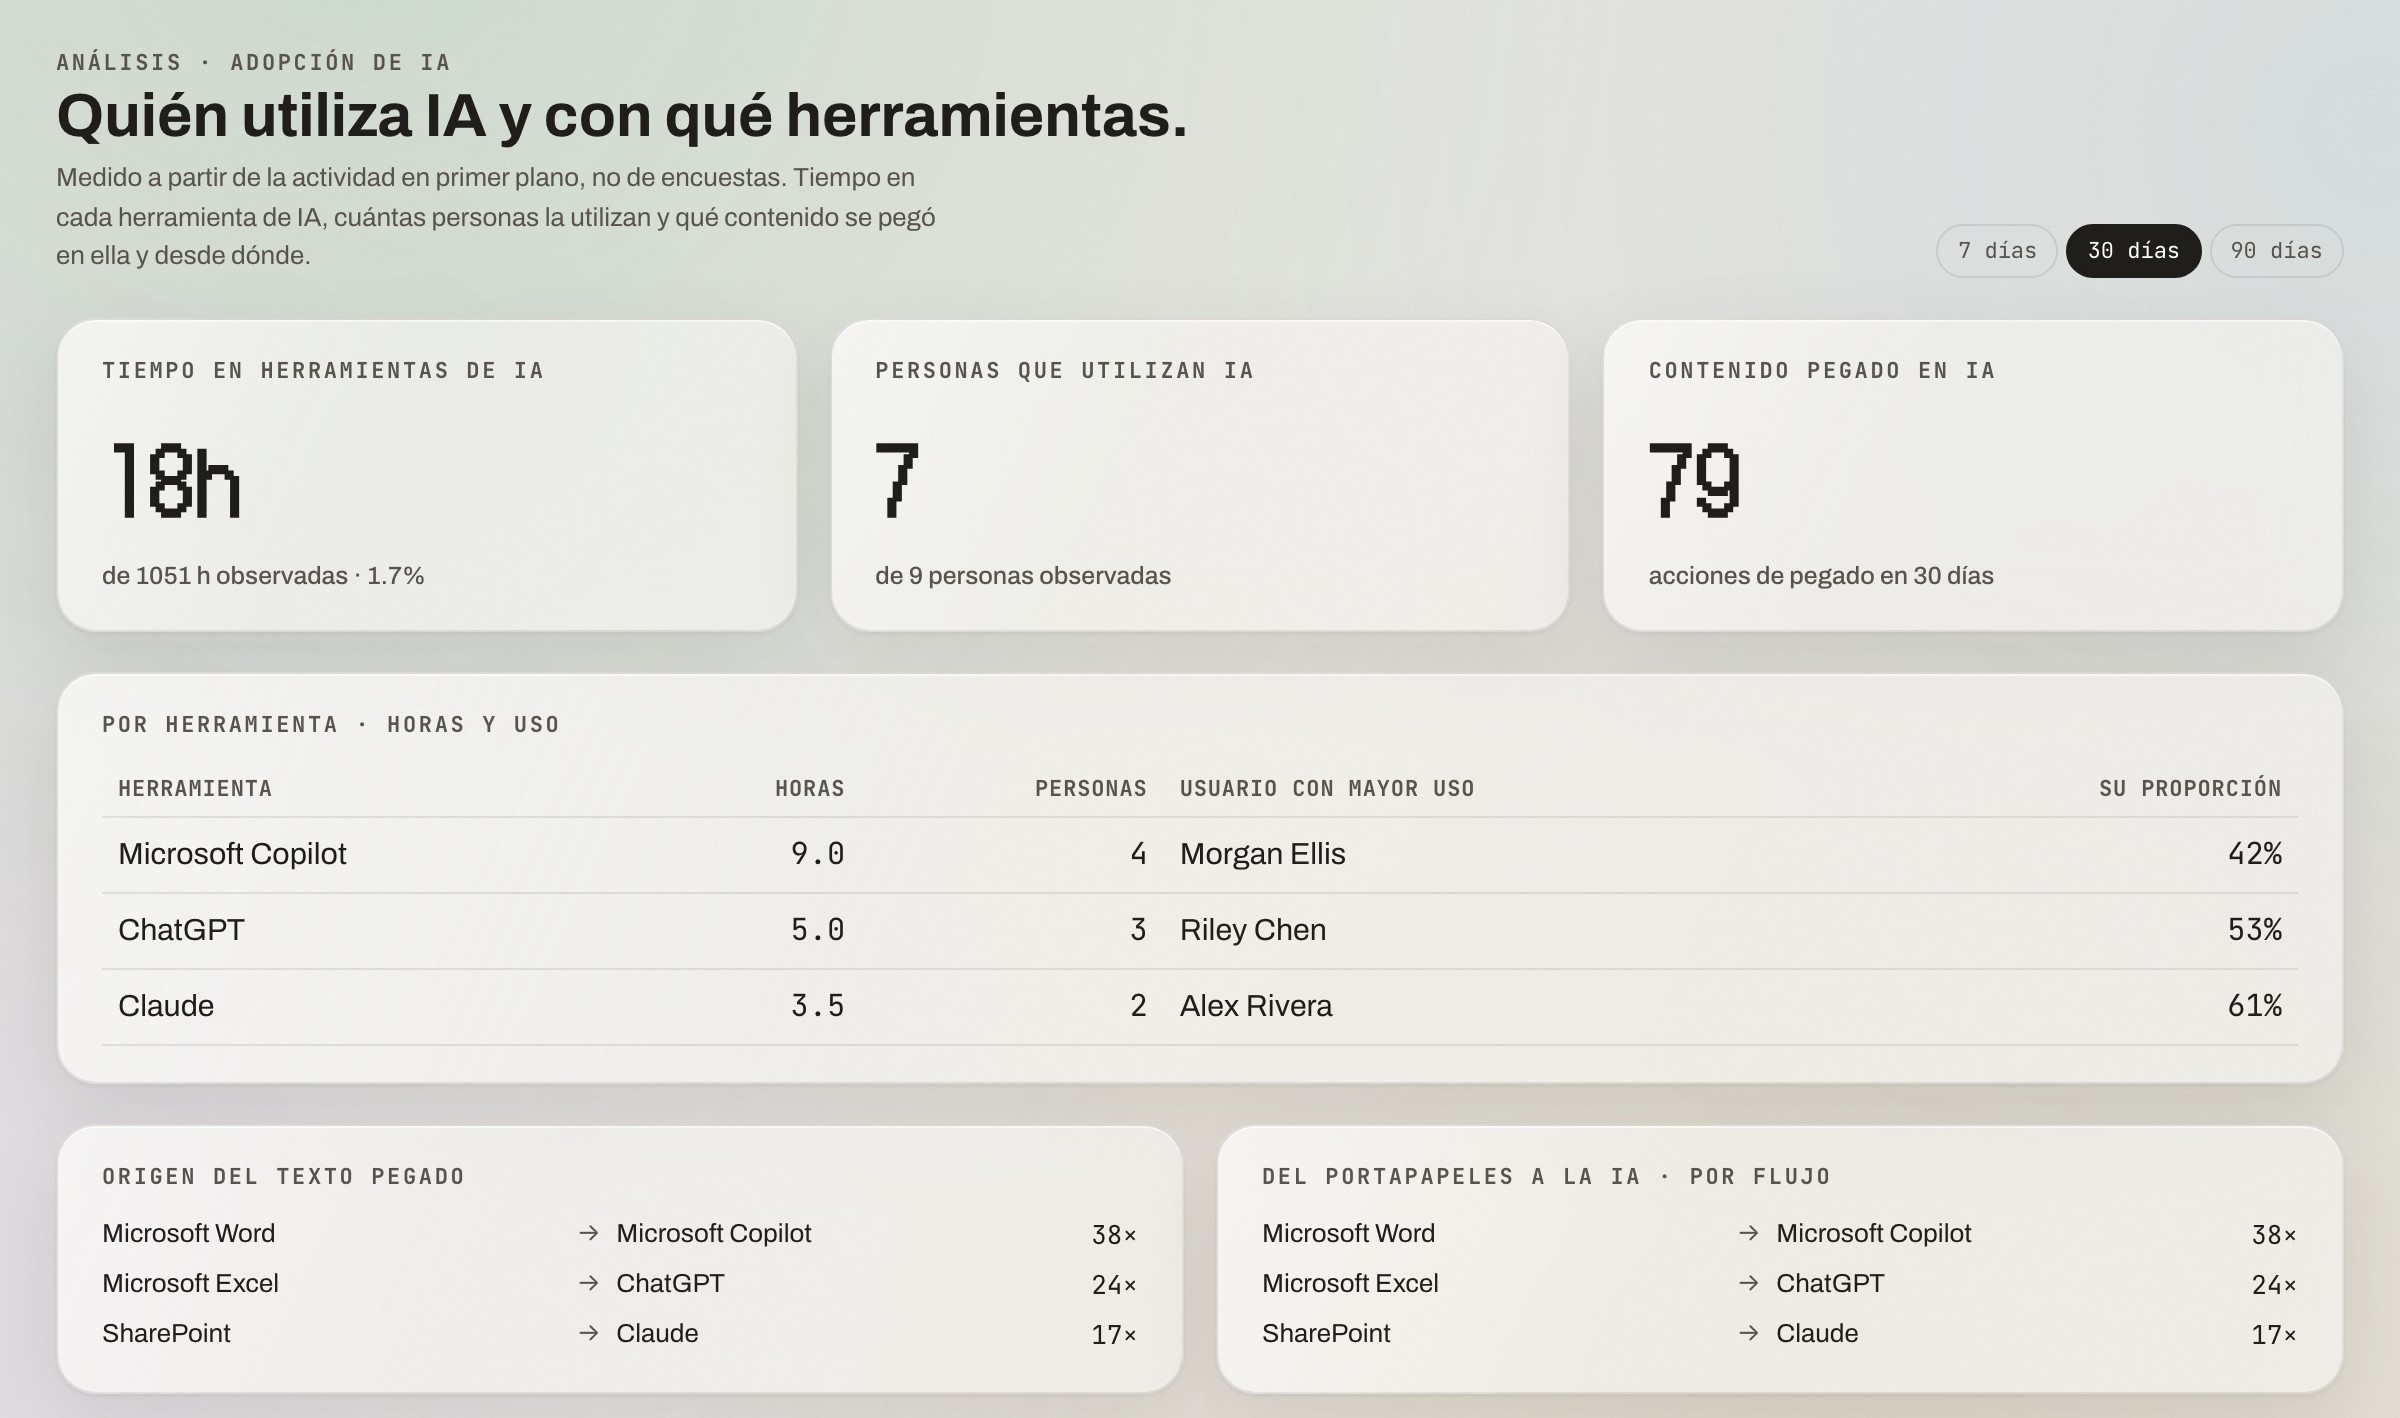The height and width of the screenshot is (1418, 2400).
Task: Click Microsoft Excel in Origen del texto pegado
Action: tap(190, 1283)
